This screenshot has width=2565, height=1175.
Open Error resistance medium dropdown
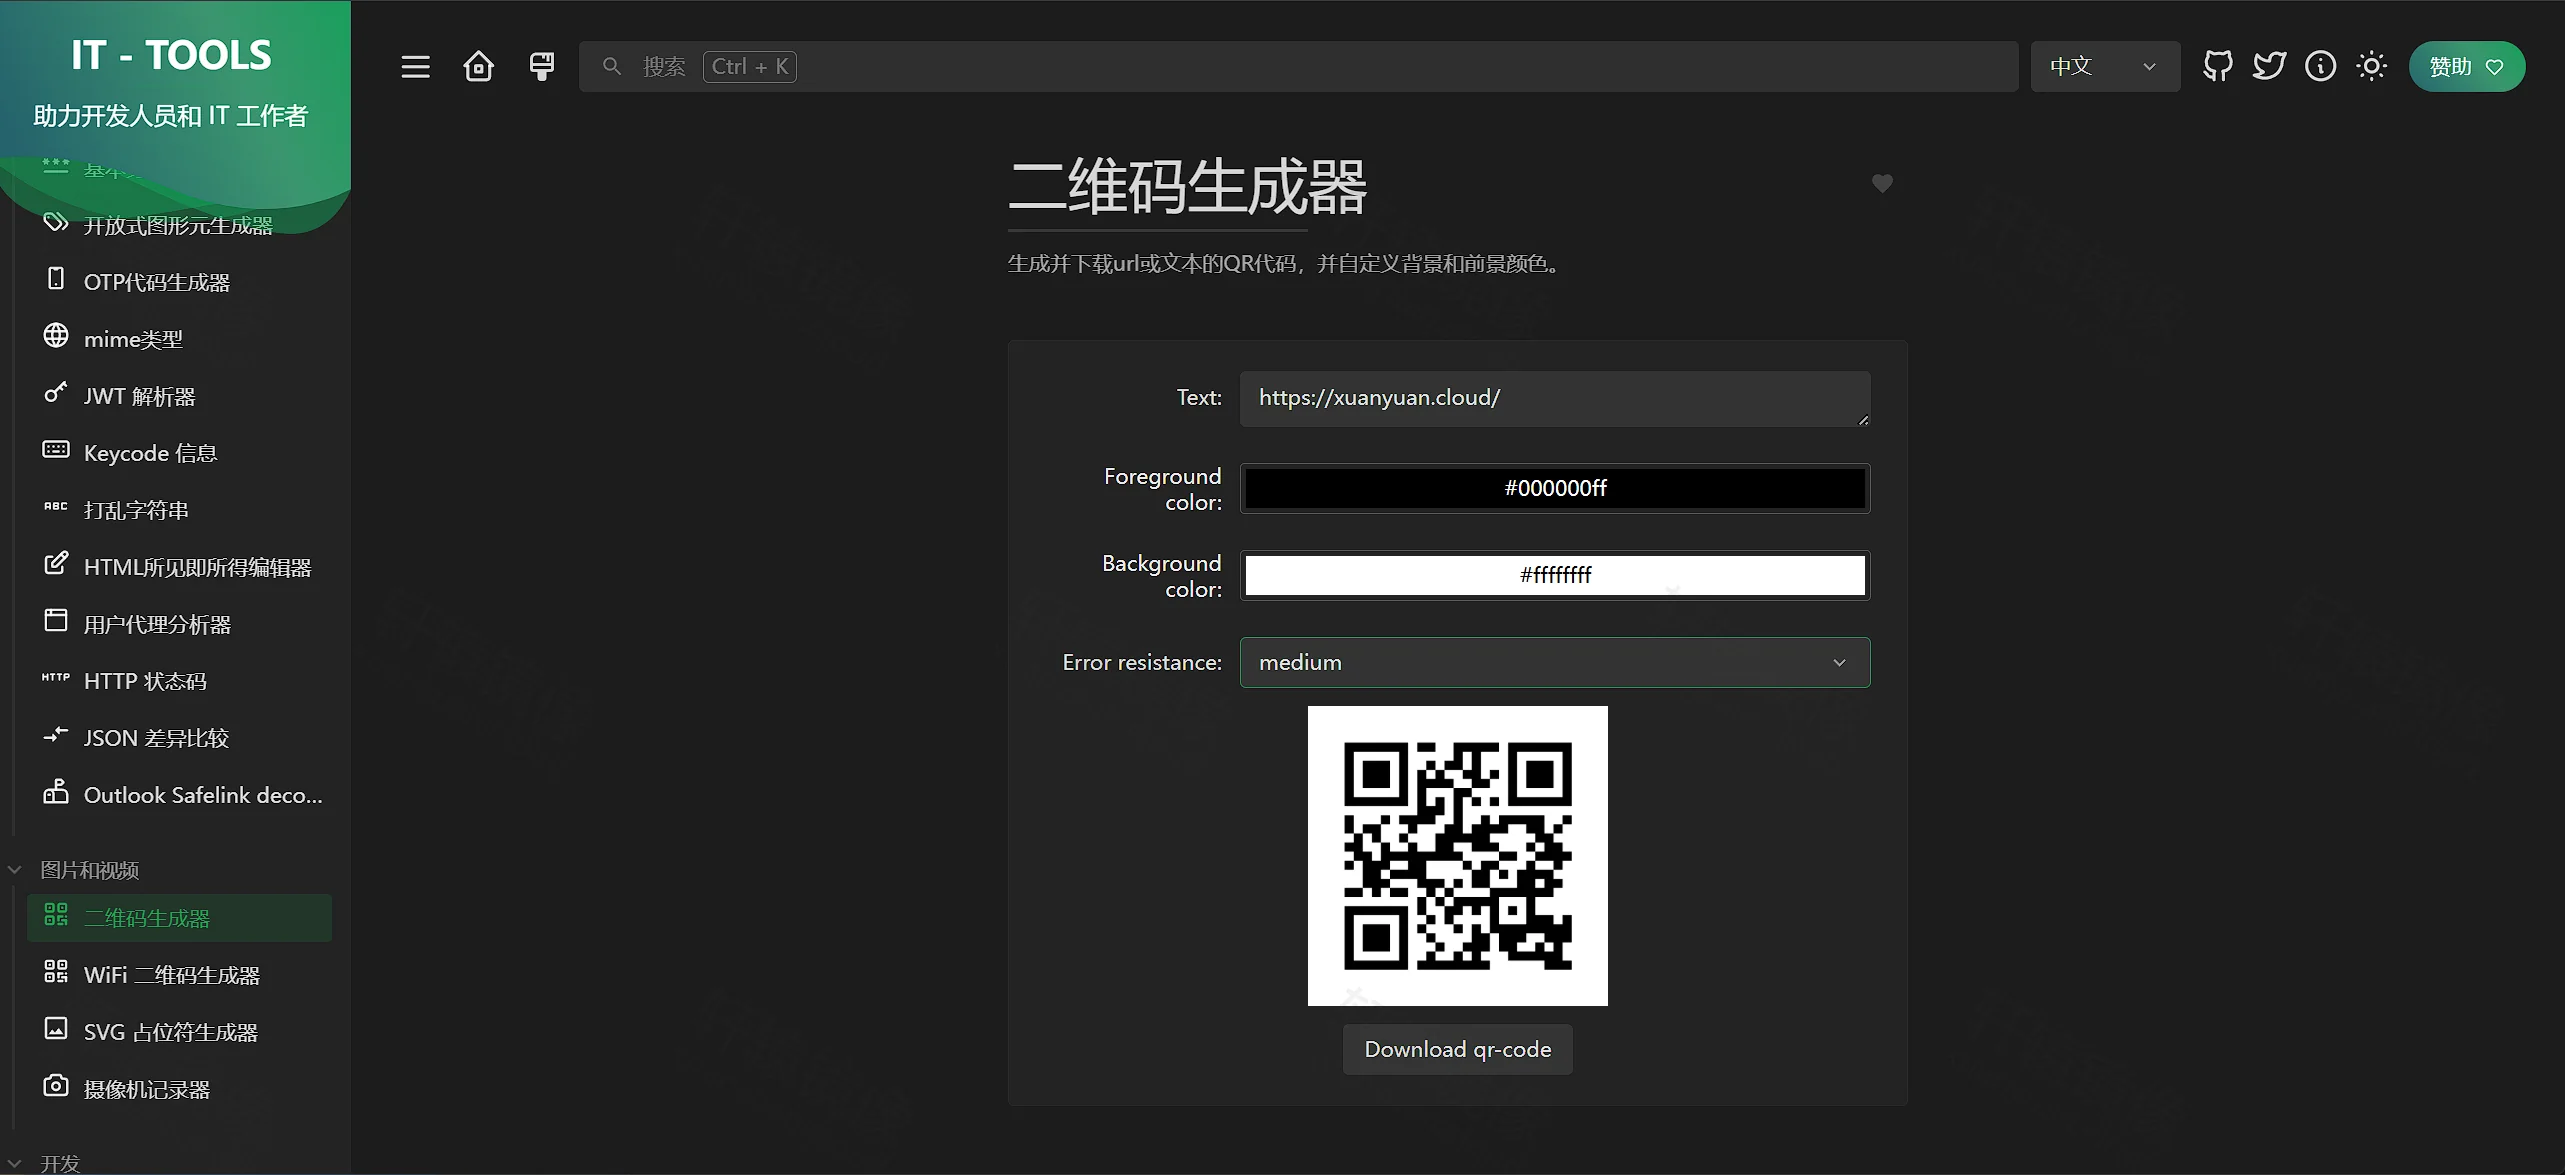point(1555,662)
